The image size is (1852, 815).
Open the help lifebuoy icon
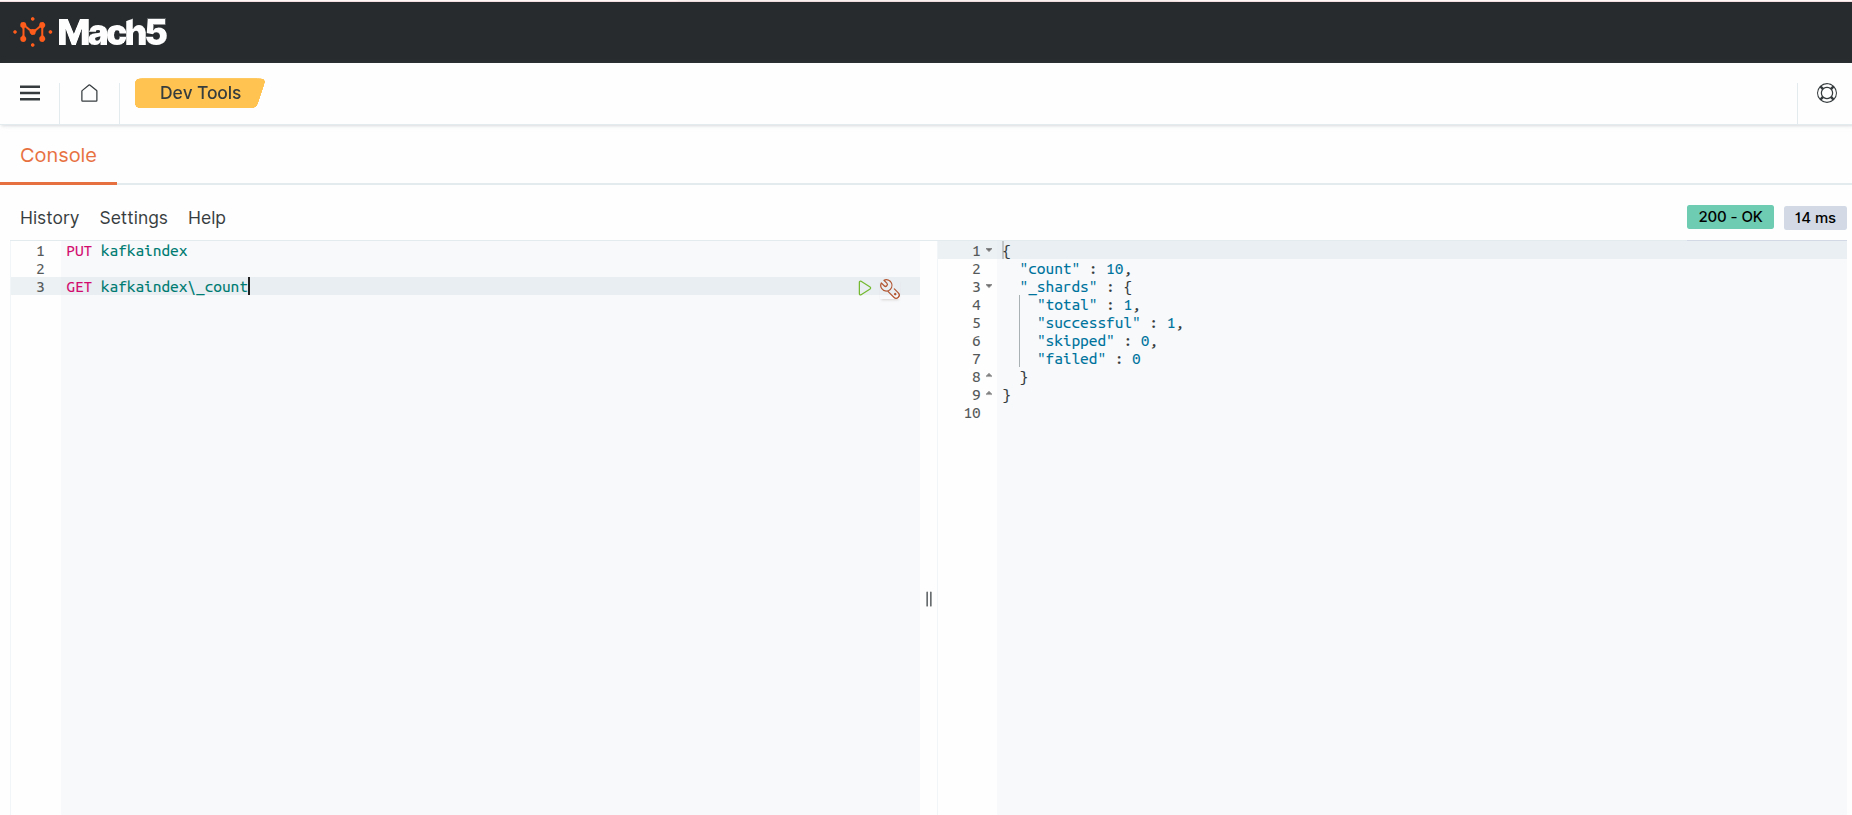[x=1826, y=93]
